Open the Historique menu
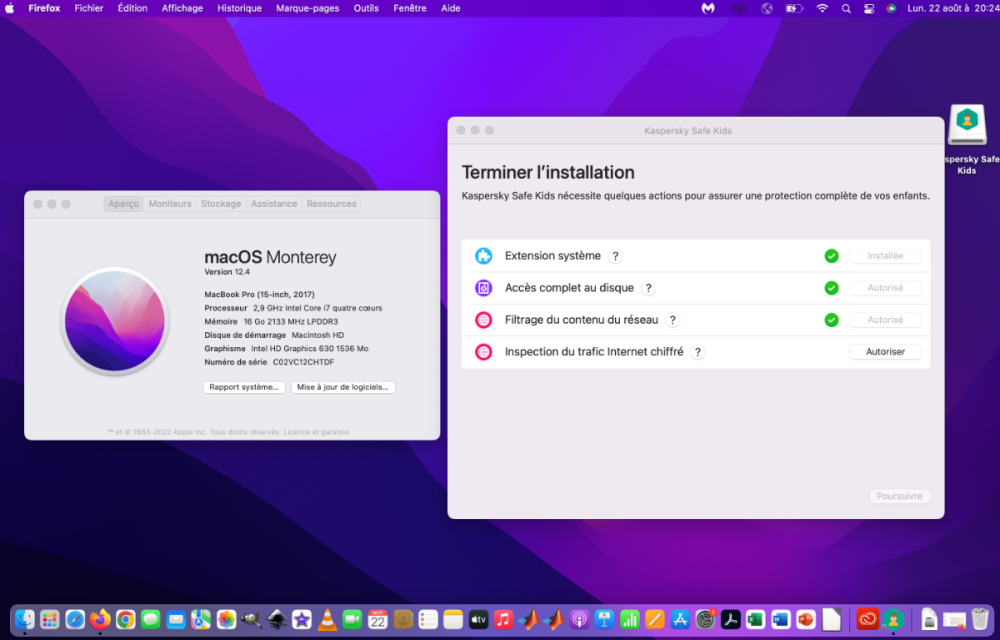This screenshot has height=640, width=1000. pos(239,8)
